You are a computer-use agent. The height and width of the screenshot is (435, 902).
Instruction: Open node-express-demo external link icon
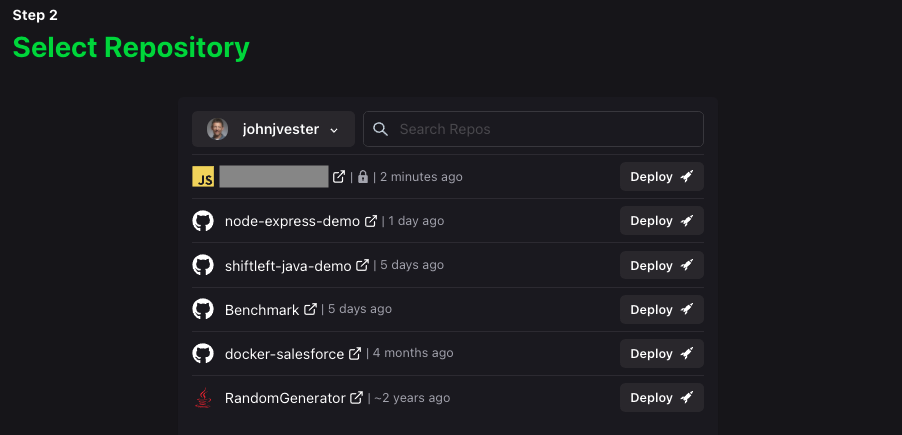(x=371, y=221)
